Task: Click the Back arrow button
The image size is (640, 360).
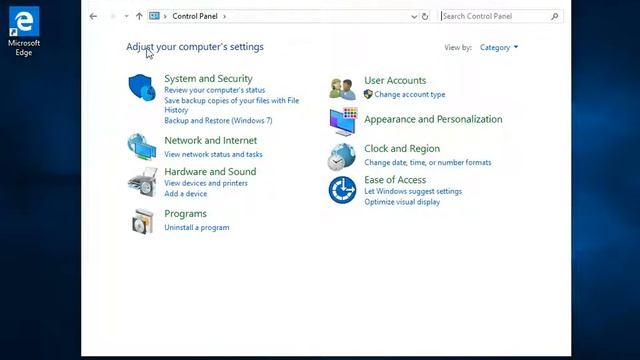Action: pyautogui.click(x=93, y=16)
